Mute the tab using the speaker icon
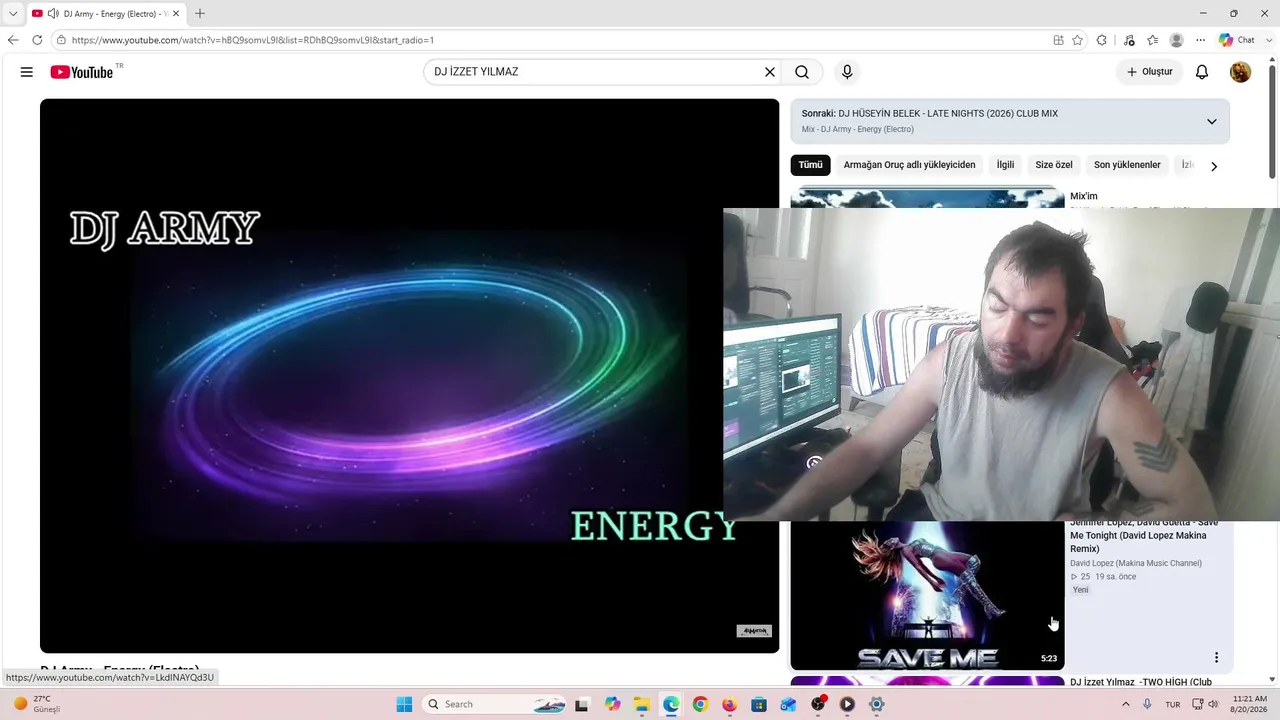This screenshot has width=1280, height=720. (53, 13)
